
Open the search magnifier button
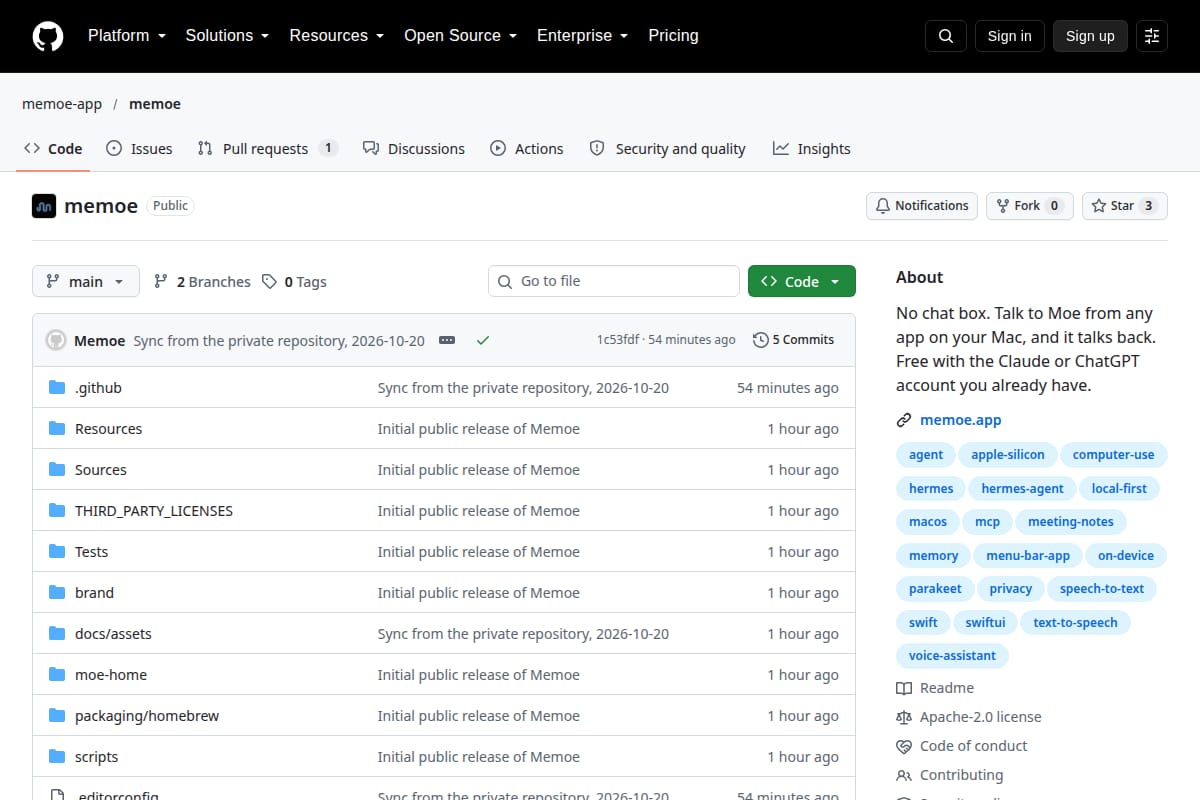946,36
